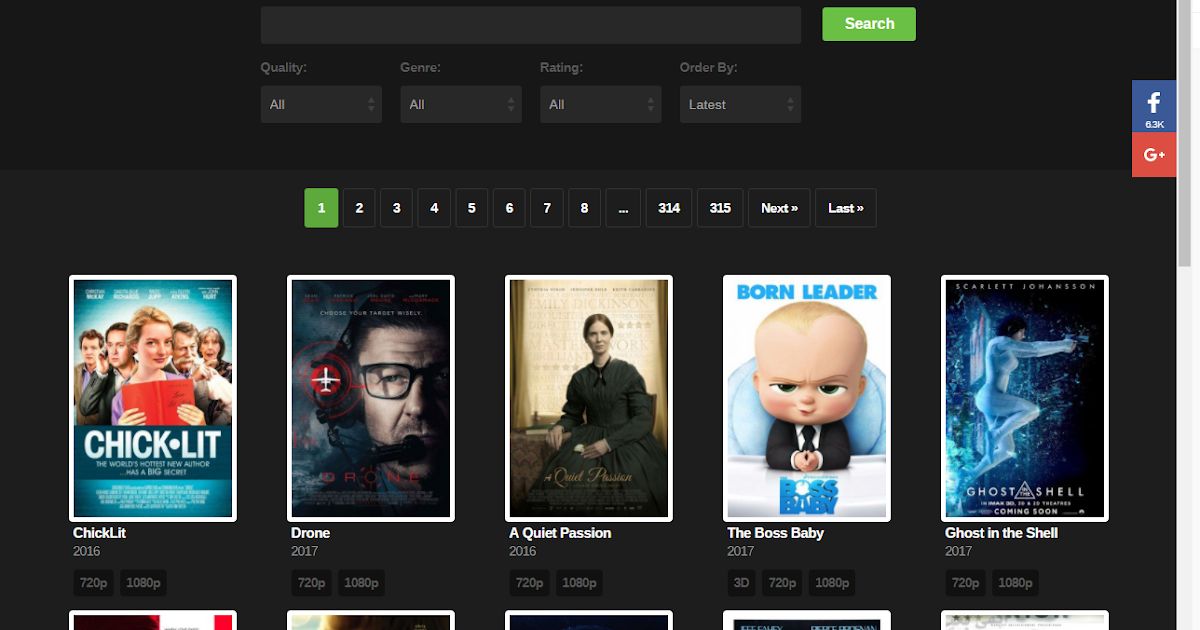This screenshot has width=1200, height=630.
Task: Click the 2016 year under ChickLit
Action: (x=87, y=551)
